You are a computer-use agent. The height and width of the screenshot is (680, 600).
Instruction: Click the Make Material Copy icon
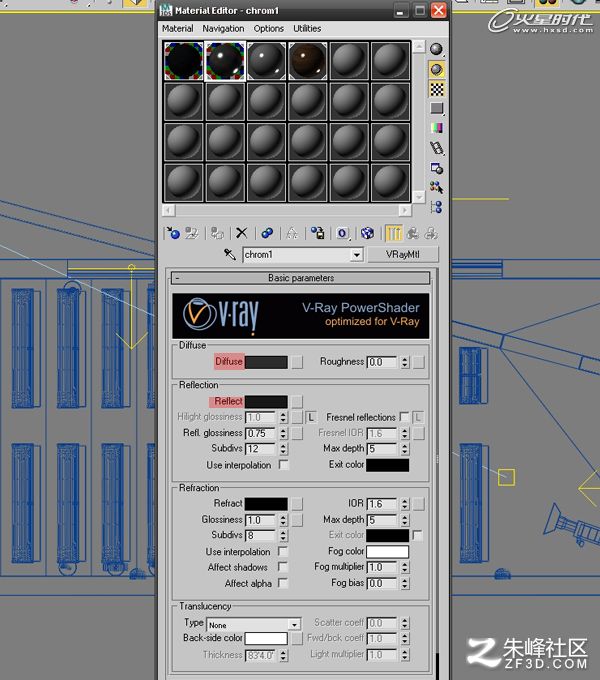pyautogui.click(x=267, y=233)
